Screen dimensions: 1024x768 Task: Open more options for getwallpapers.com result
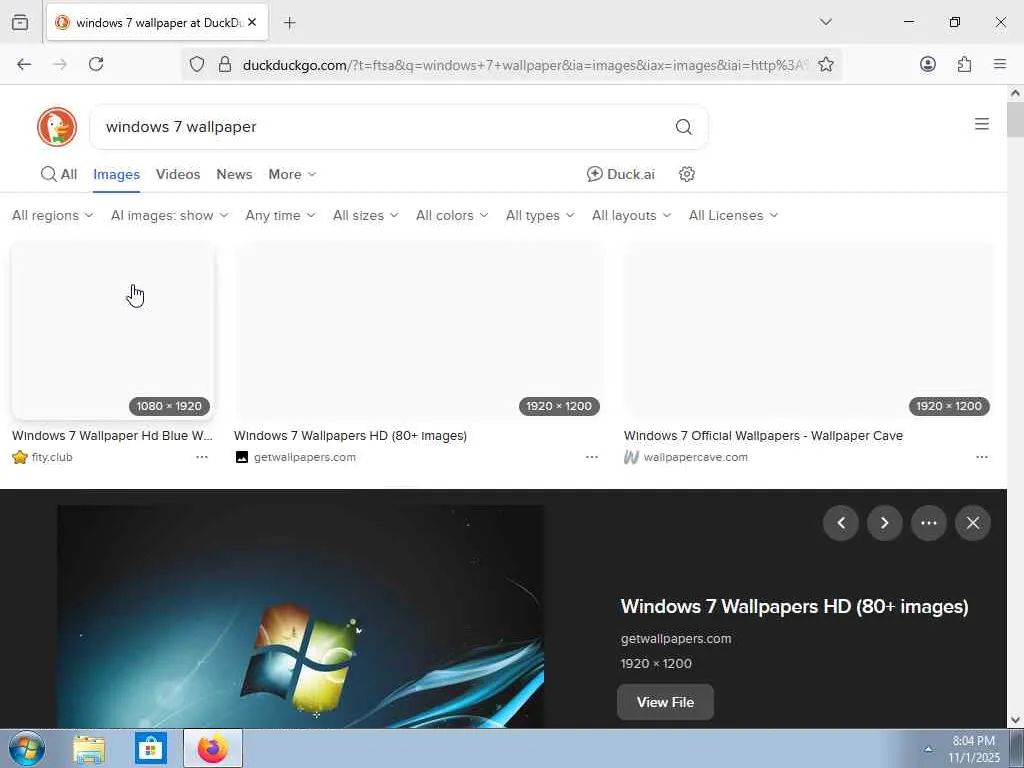(x=592, y=457)
